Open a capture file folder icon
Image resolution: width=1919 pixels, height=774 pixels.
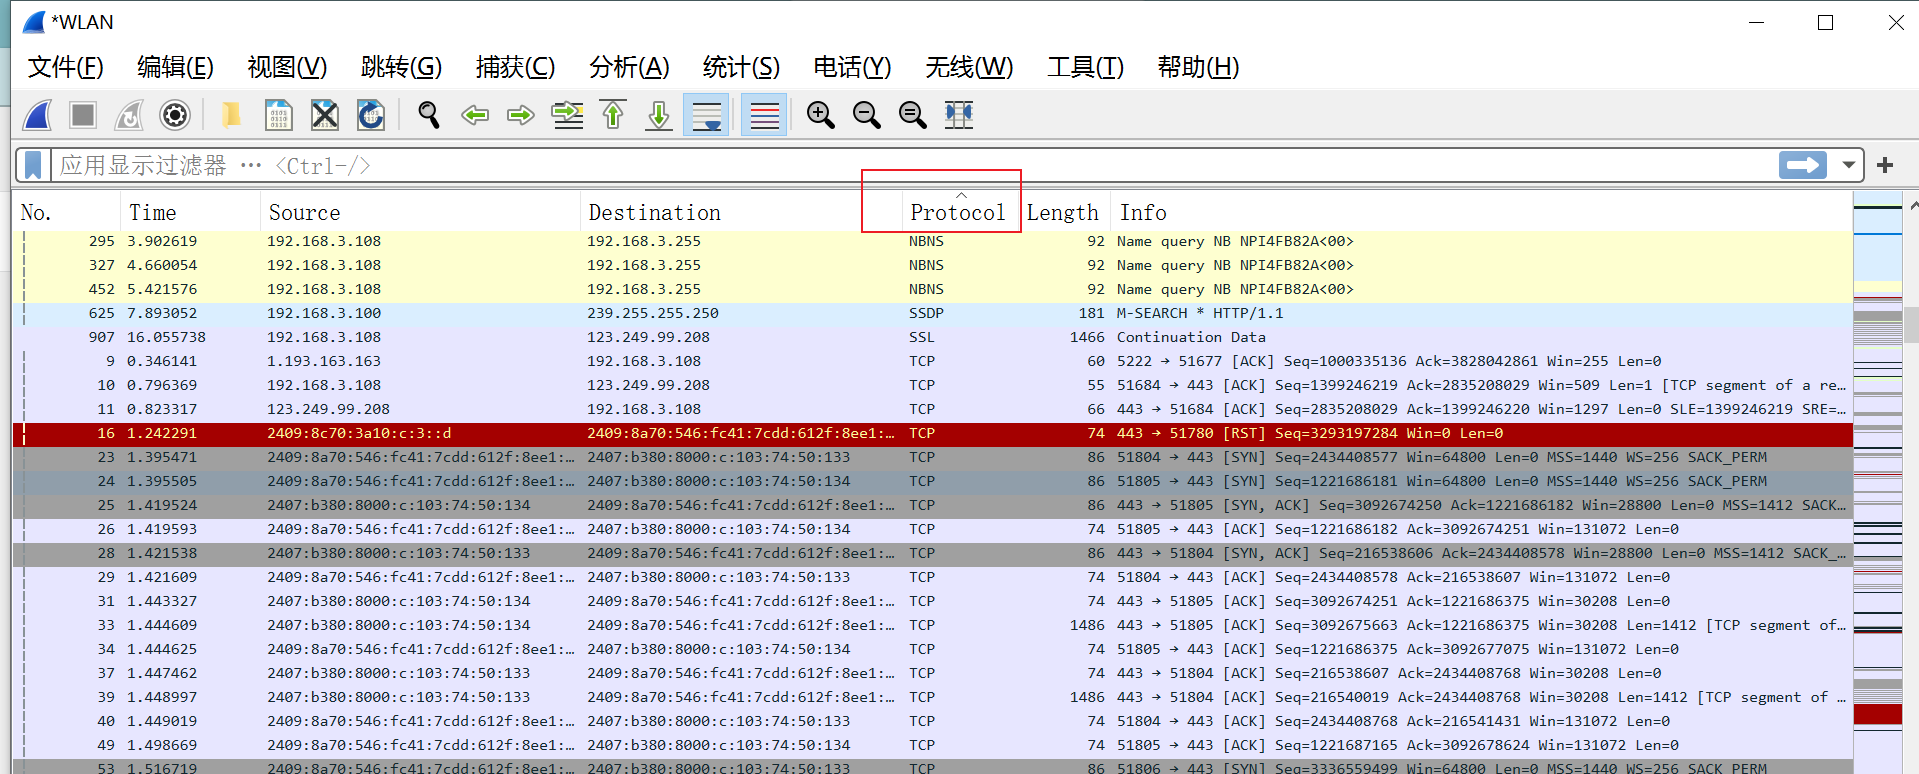pyautogui.click(x=231, y=115)
